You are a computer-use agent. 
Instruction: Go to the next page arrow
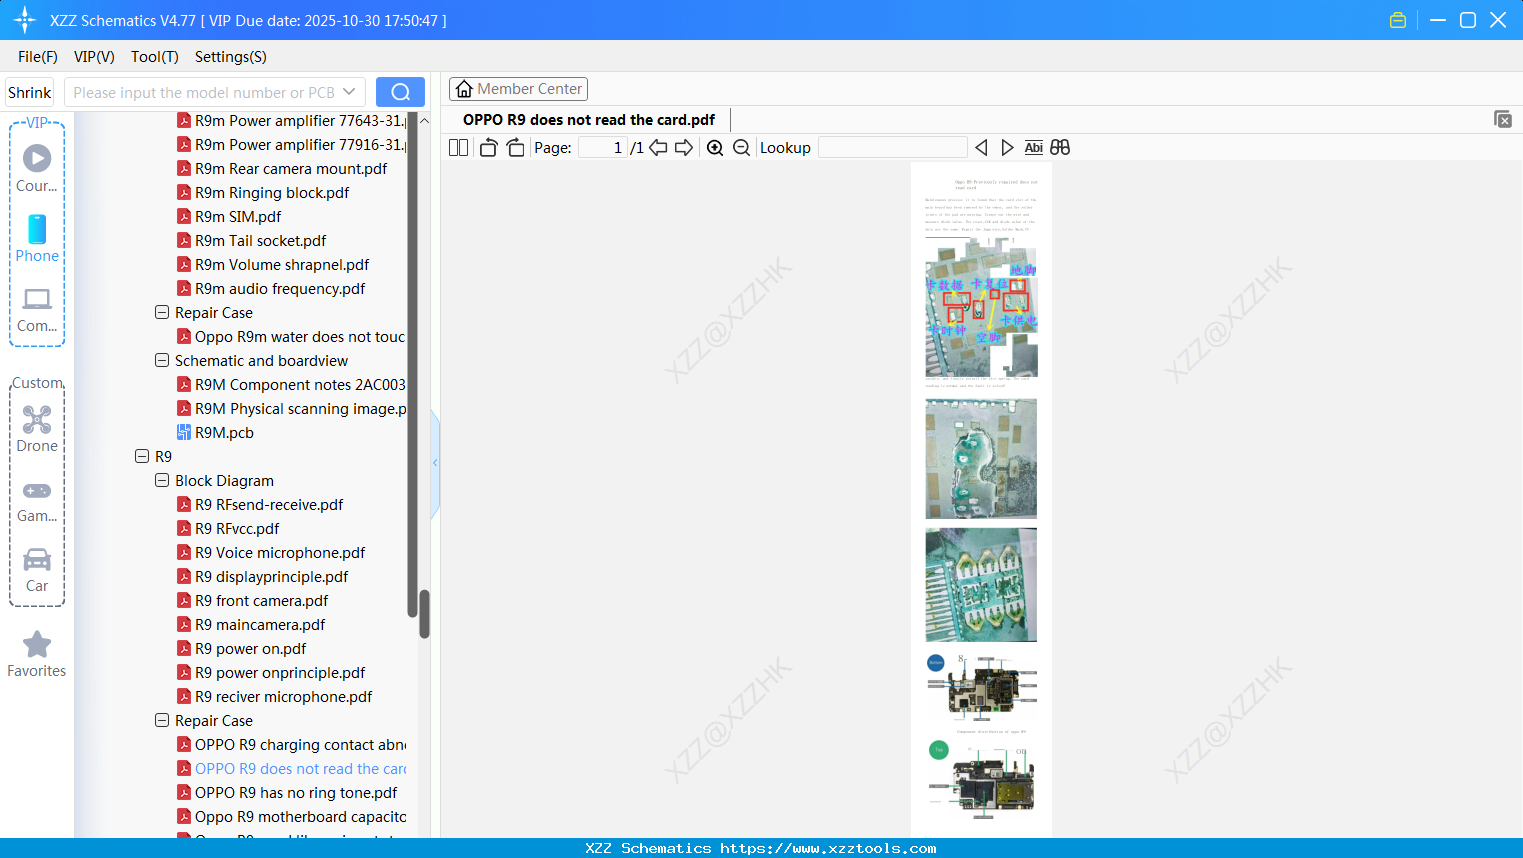click(684, 148)
